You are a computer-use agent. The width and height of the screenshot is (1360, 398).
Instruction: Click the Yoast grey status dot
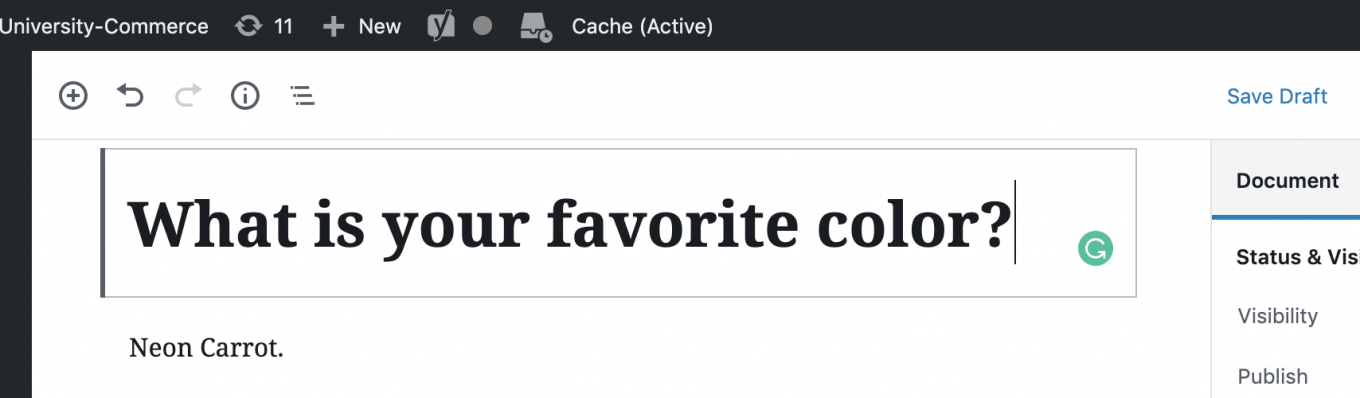click(x=482, y=26)
